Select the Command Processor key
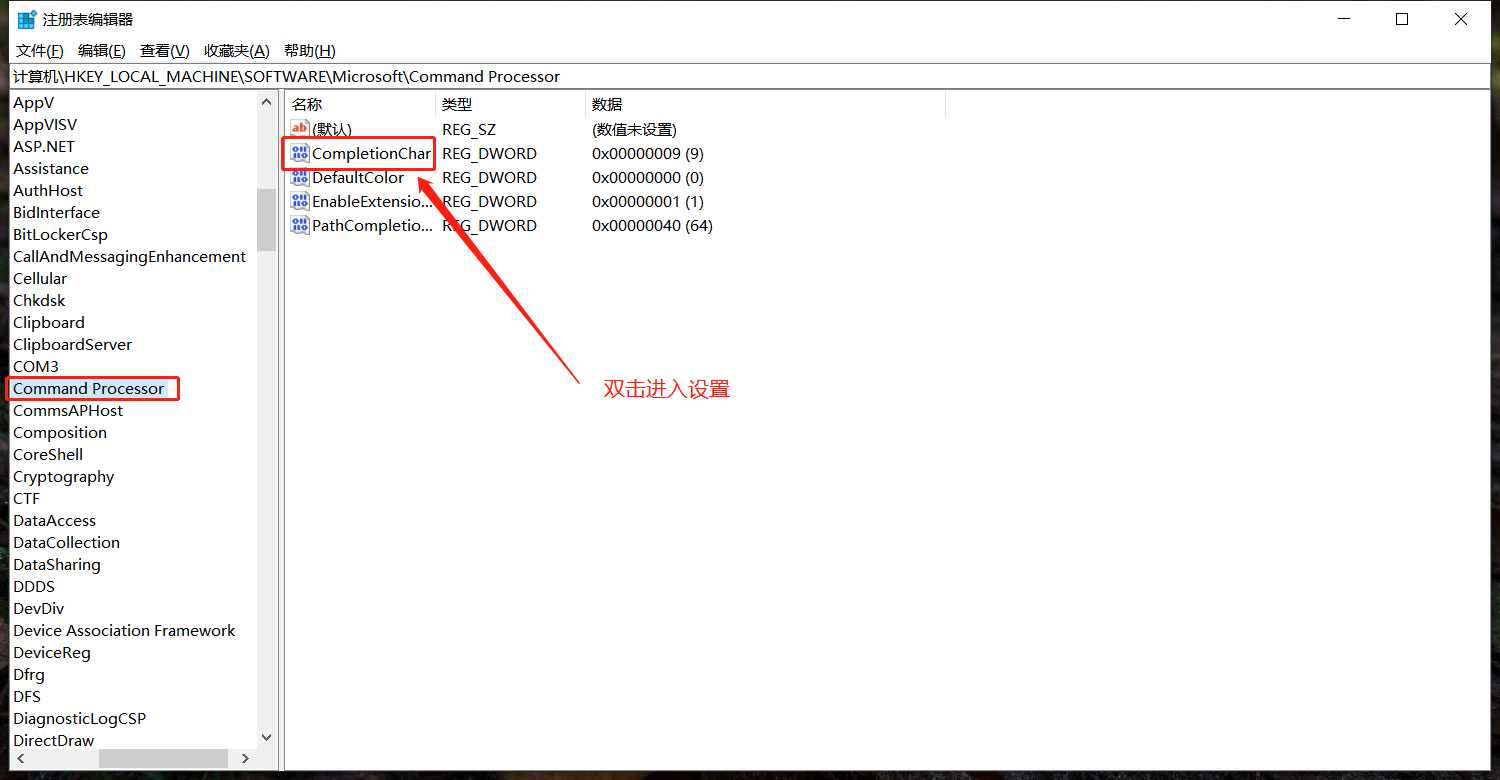The width and height of the screenshot is (1500, 780). (88, 388)
